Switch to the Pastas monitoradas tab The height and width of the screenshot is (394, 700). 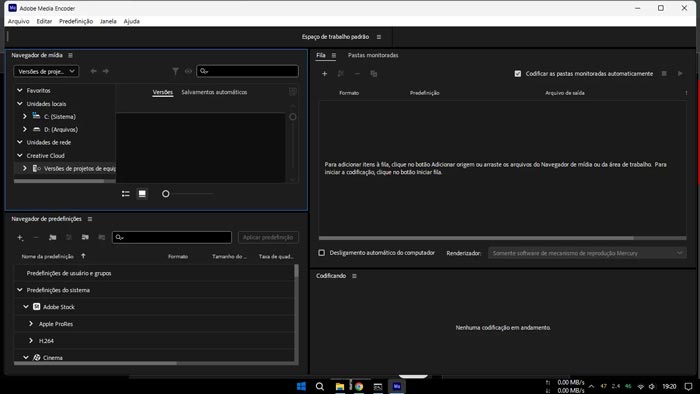tap(373, 55)
